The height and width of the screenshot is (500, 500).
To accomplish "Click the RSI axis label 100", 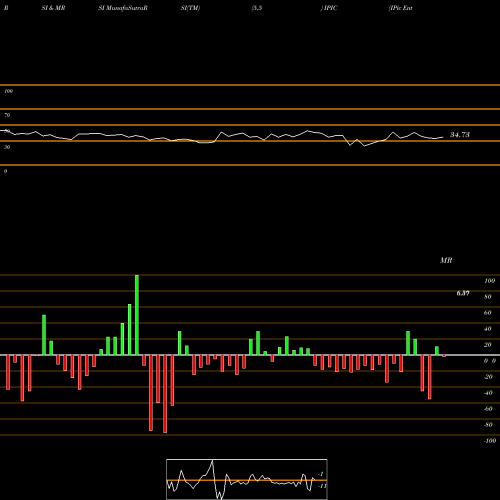I will (8, 91).
